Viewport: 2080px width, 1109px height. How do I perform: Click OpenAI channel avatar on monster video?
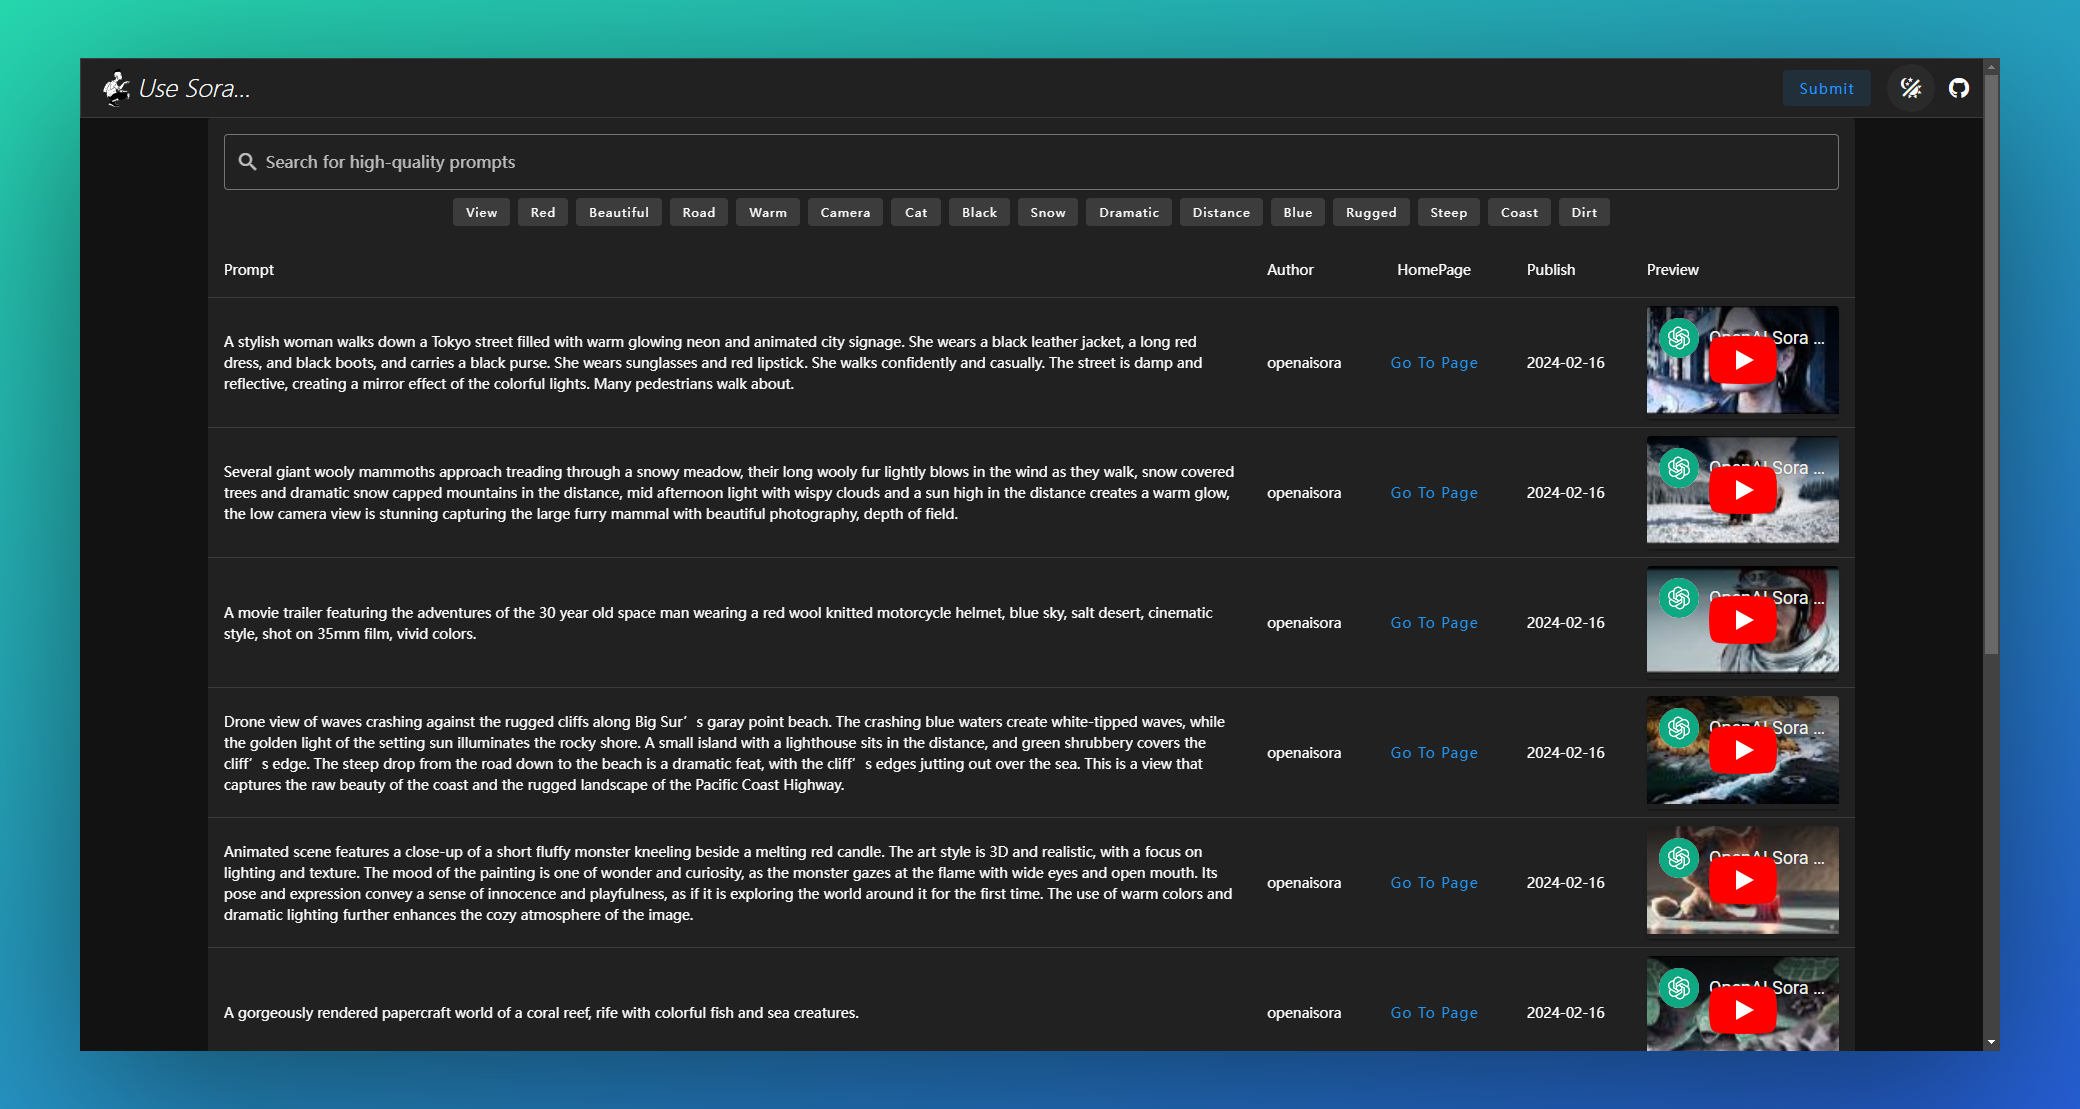(1679, 858)
